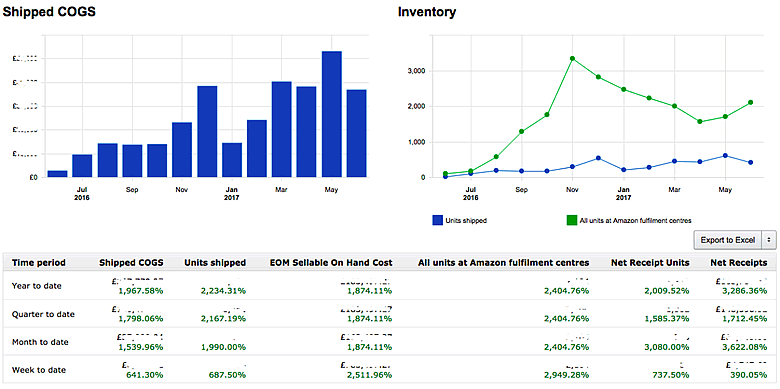Click the 641.30% week Shipped COGS value
This screenshot has width=780, height=389.
(x=146, y=375)
